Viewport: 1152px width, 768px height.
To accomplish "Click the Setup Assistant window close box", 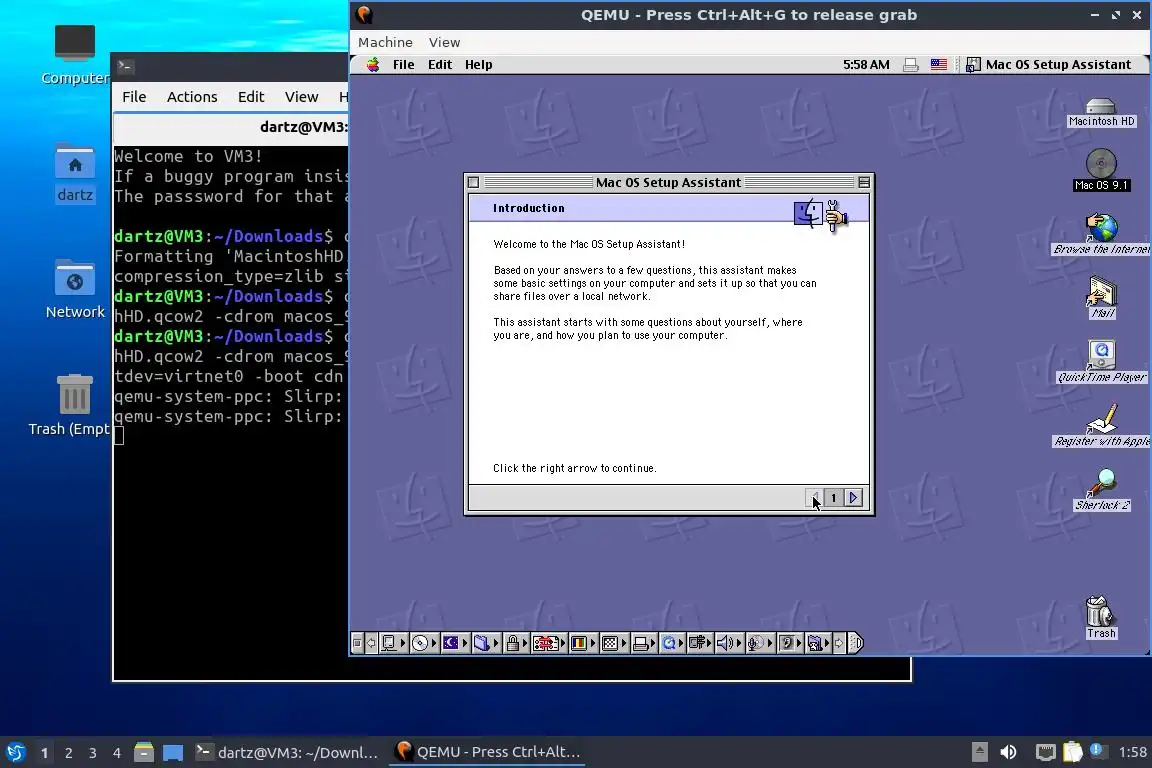I will point(474,182).
